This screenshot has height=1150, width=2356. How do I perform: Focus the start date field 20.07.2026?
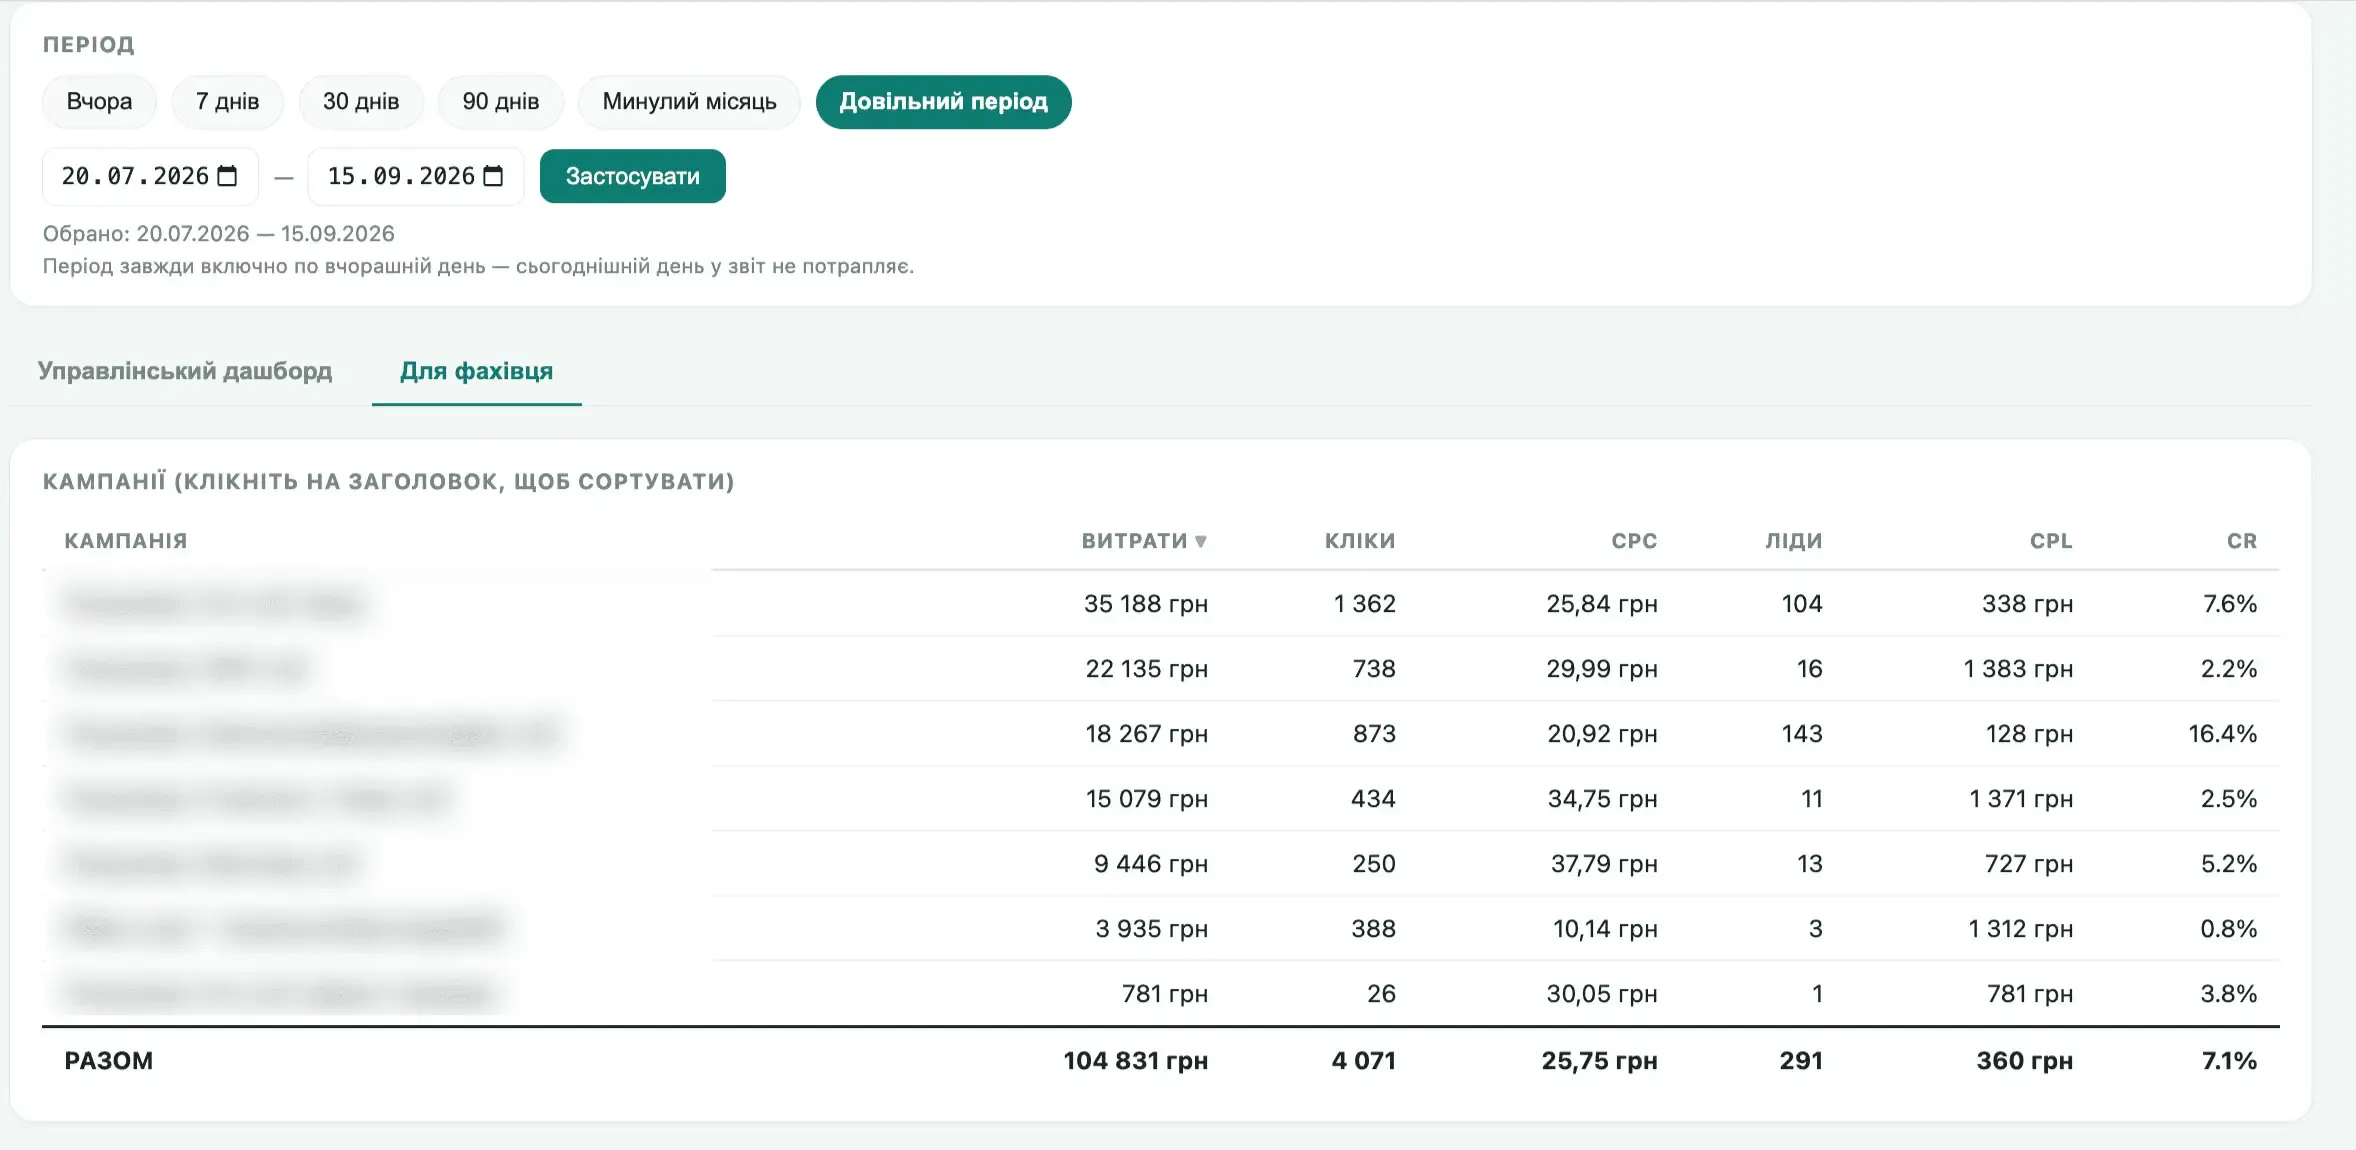pyautogui.click(x=150, y=176)
